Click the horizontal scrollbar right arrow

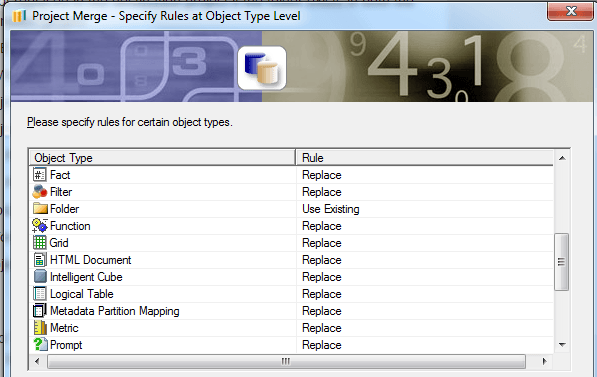(544, 361)
